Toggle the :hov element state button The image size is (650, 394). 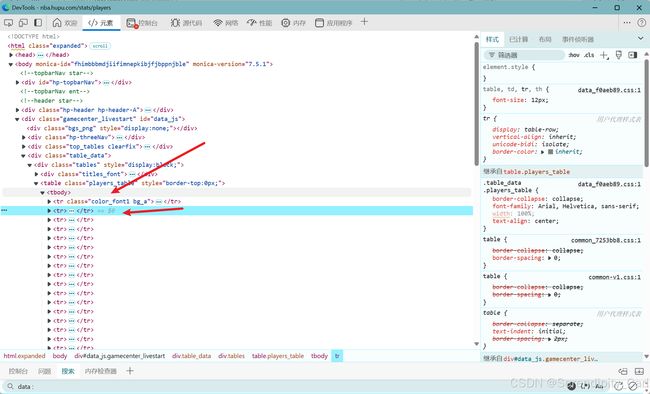[x=574, y=55]
